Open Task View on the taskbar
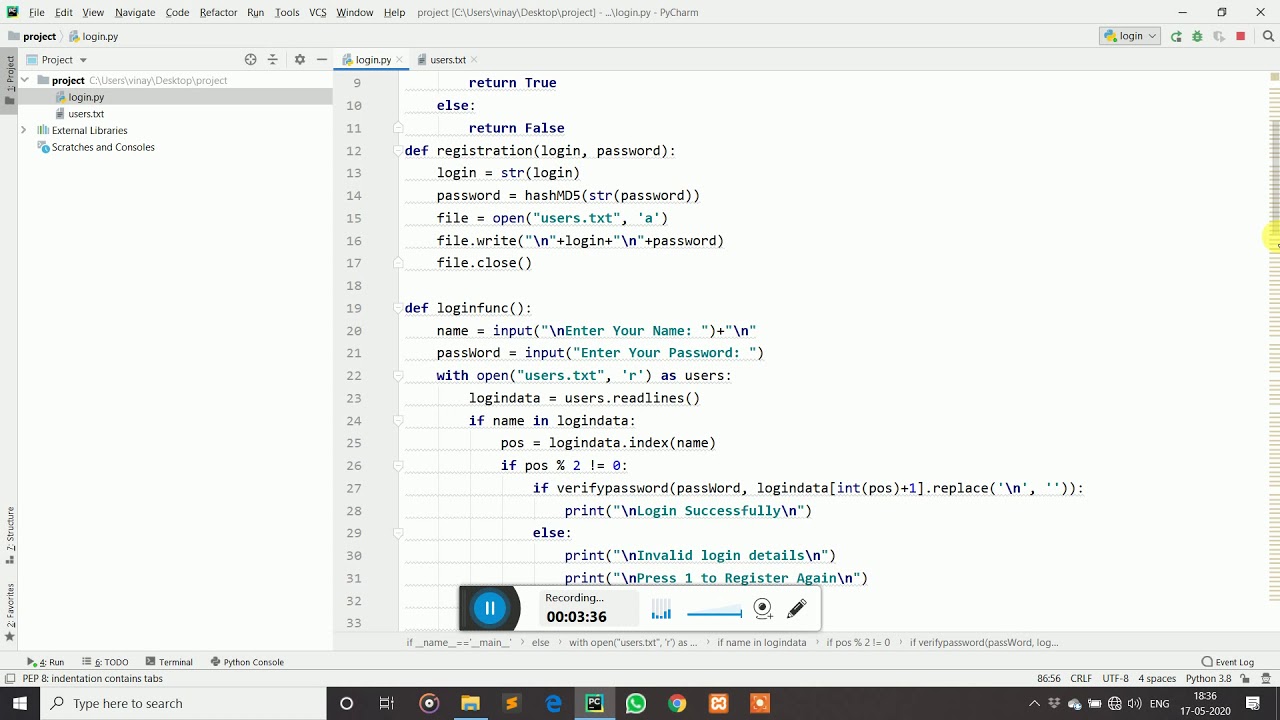 [x=387, y=703]
